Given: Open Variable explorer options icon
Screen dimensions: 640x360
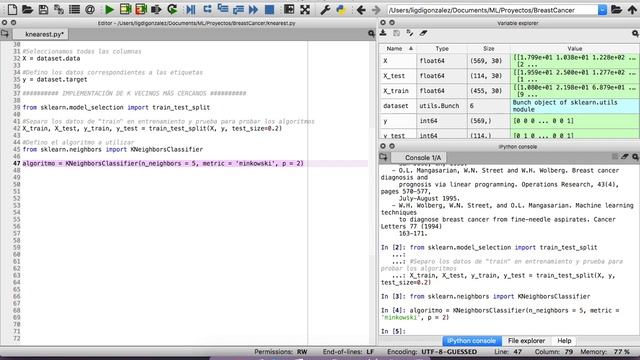Looking at the screenshot, I should pyautogui.click(x=635, y=33).
